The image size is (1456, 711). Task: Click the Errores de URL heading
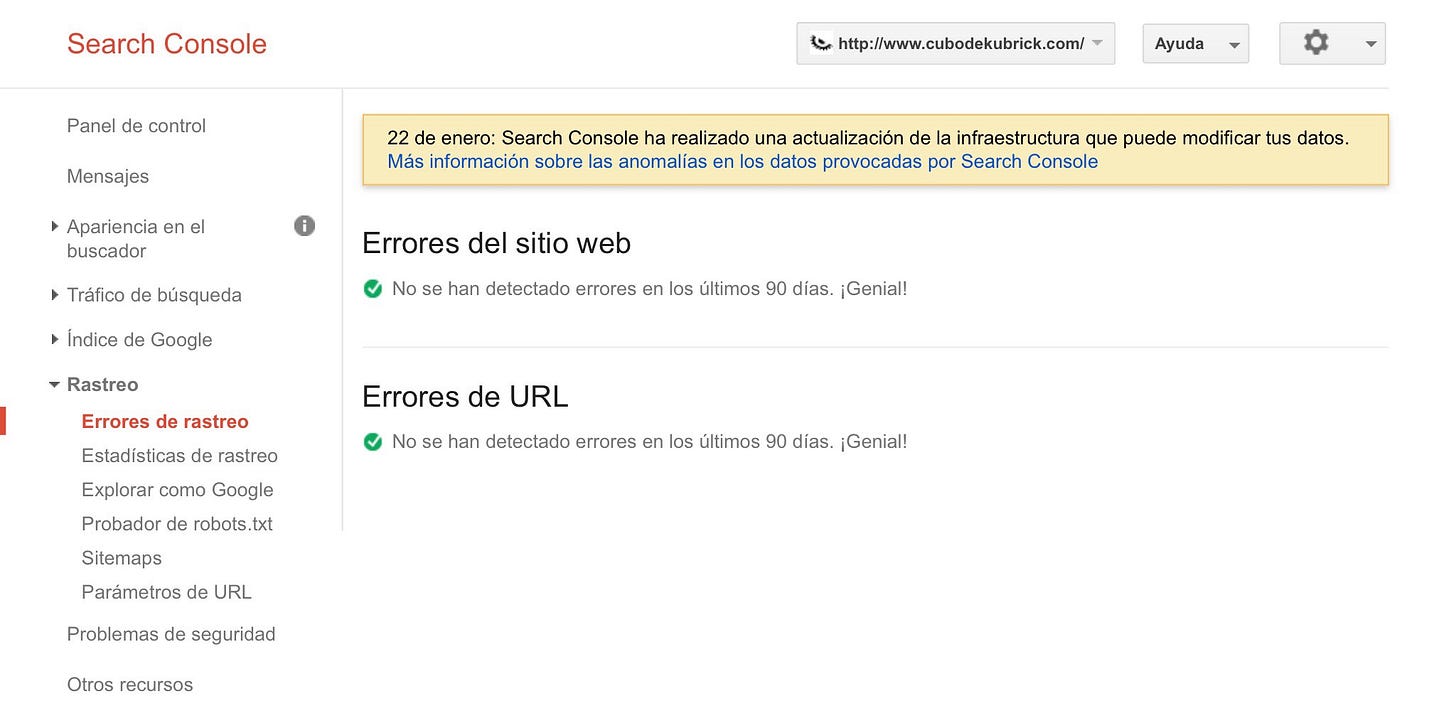pos(465,396)
